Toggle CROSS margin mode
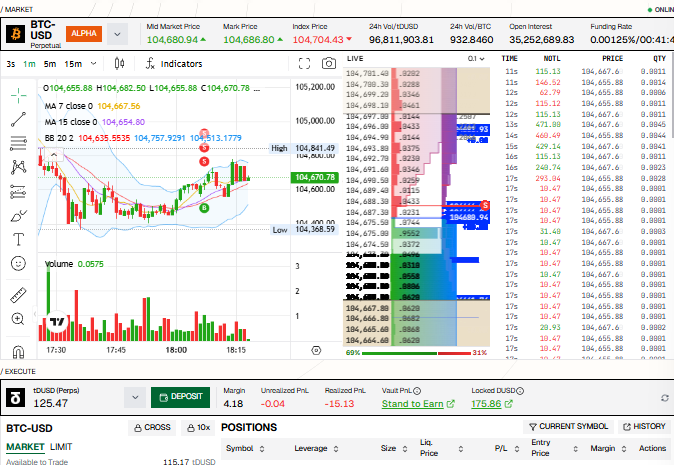This screenshot has width=674, height=465. pyautogui.click(x=152, y=428)
